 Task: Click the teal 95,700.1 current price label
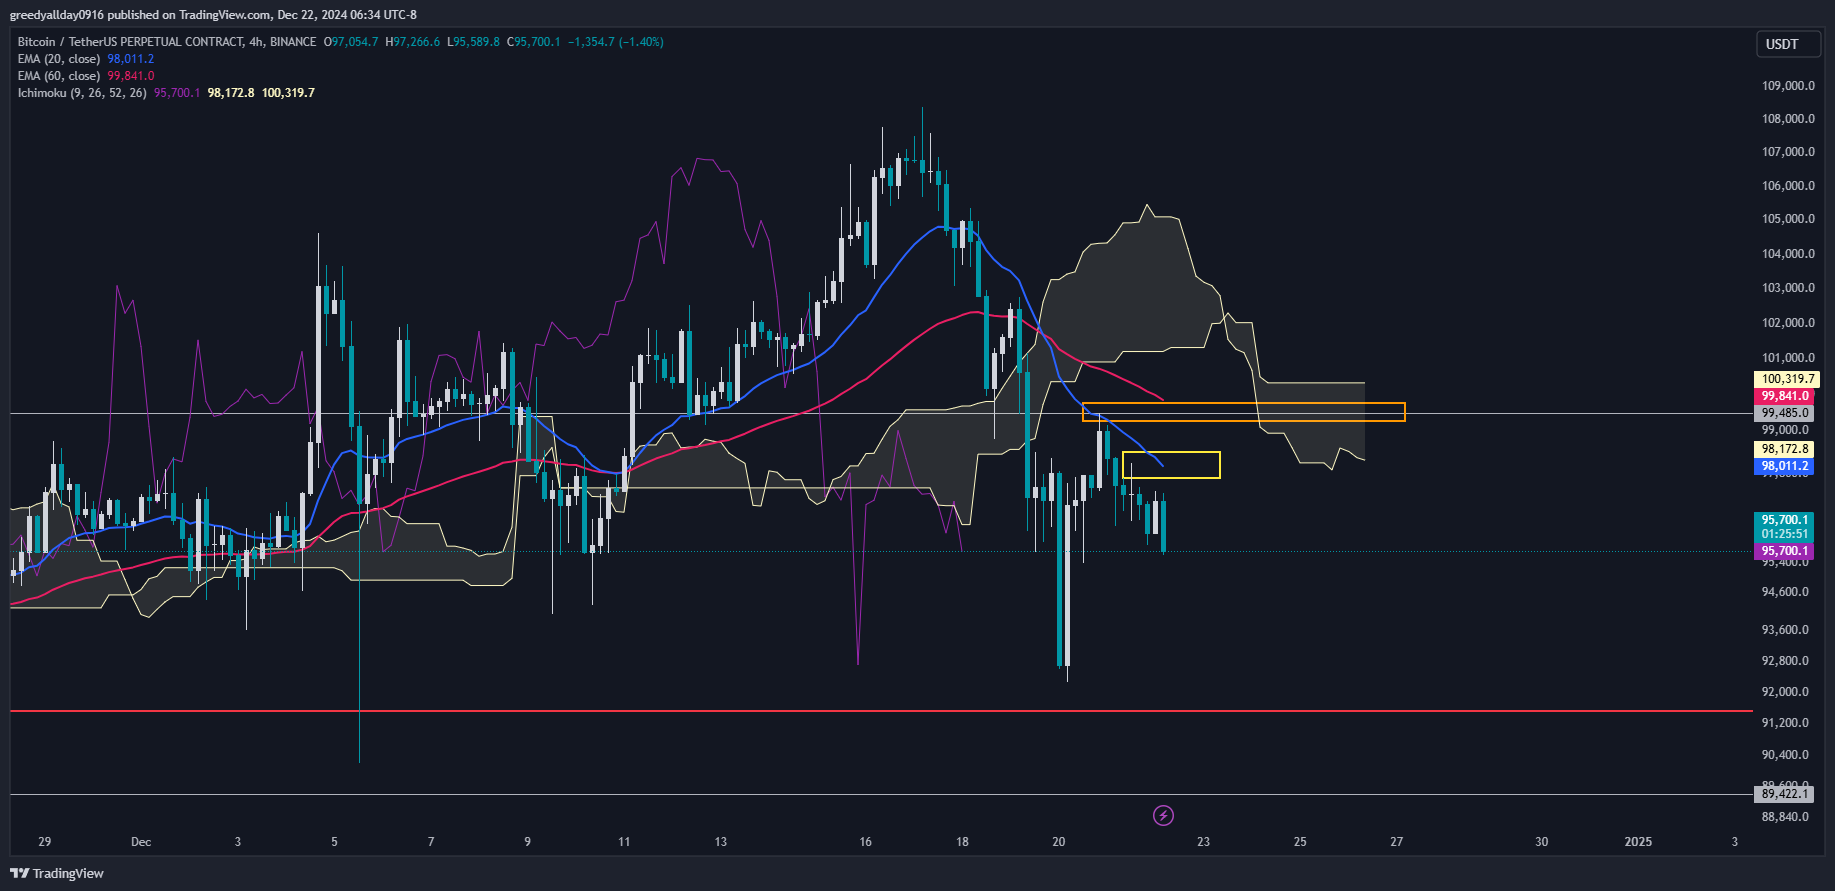(x=1785, y=520)
